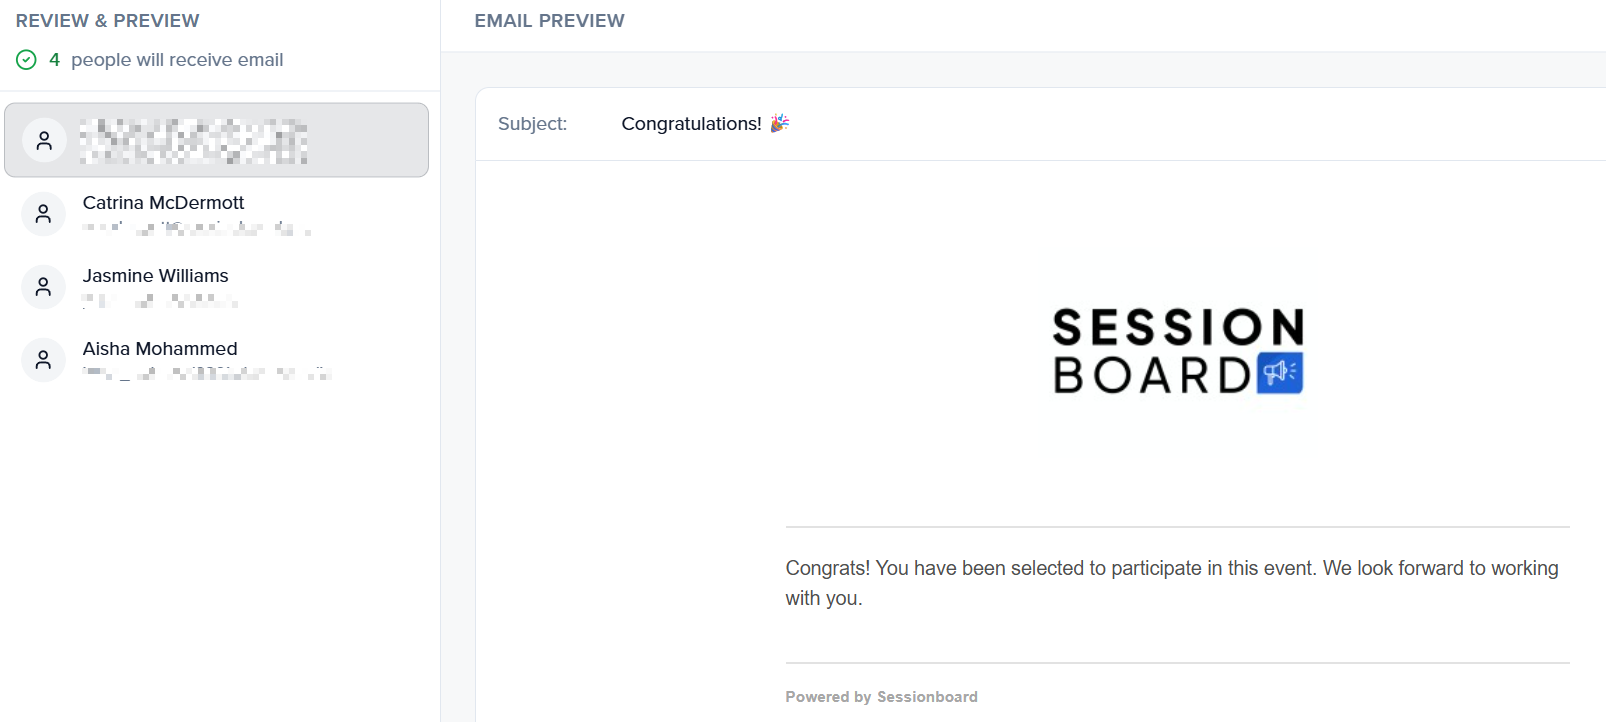Select the Catrina McDermott recipient name
1606x722 pixels.
[163, 203]
